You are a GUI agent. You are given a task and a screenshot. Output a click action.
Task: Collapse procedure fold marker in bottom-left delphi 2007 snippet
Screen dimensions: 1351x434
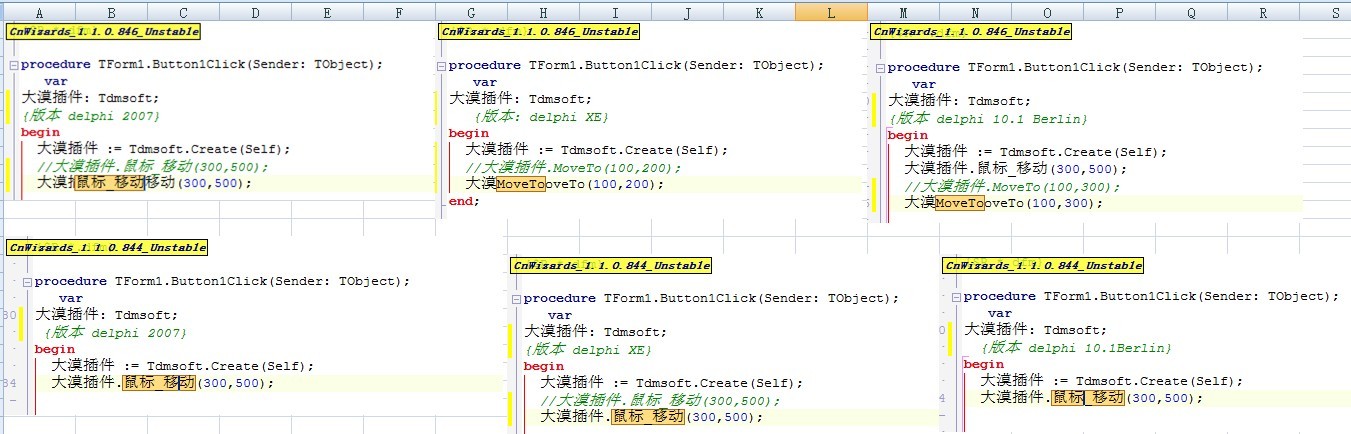coord(27,282)
